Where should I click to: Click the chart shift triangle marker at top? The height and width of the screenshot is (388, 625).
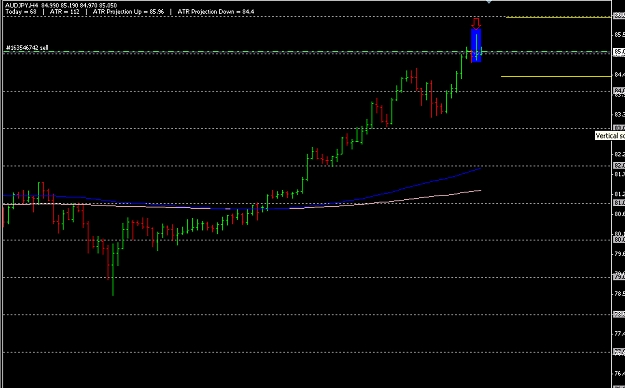(489, 2)
